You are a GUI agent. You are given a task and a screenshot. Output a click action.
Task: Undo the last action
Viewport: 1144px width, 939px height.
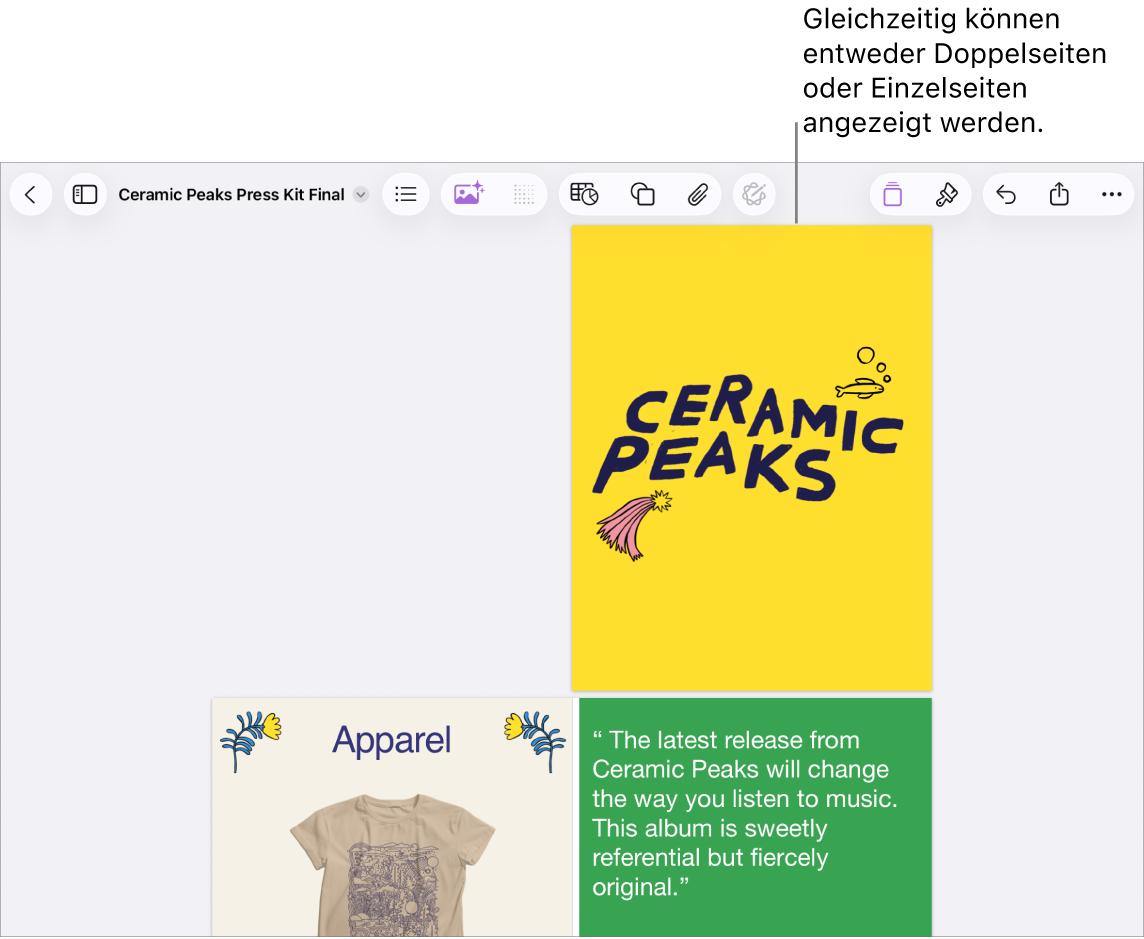pos(1006,195)
